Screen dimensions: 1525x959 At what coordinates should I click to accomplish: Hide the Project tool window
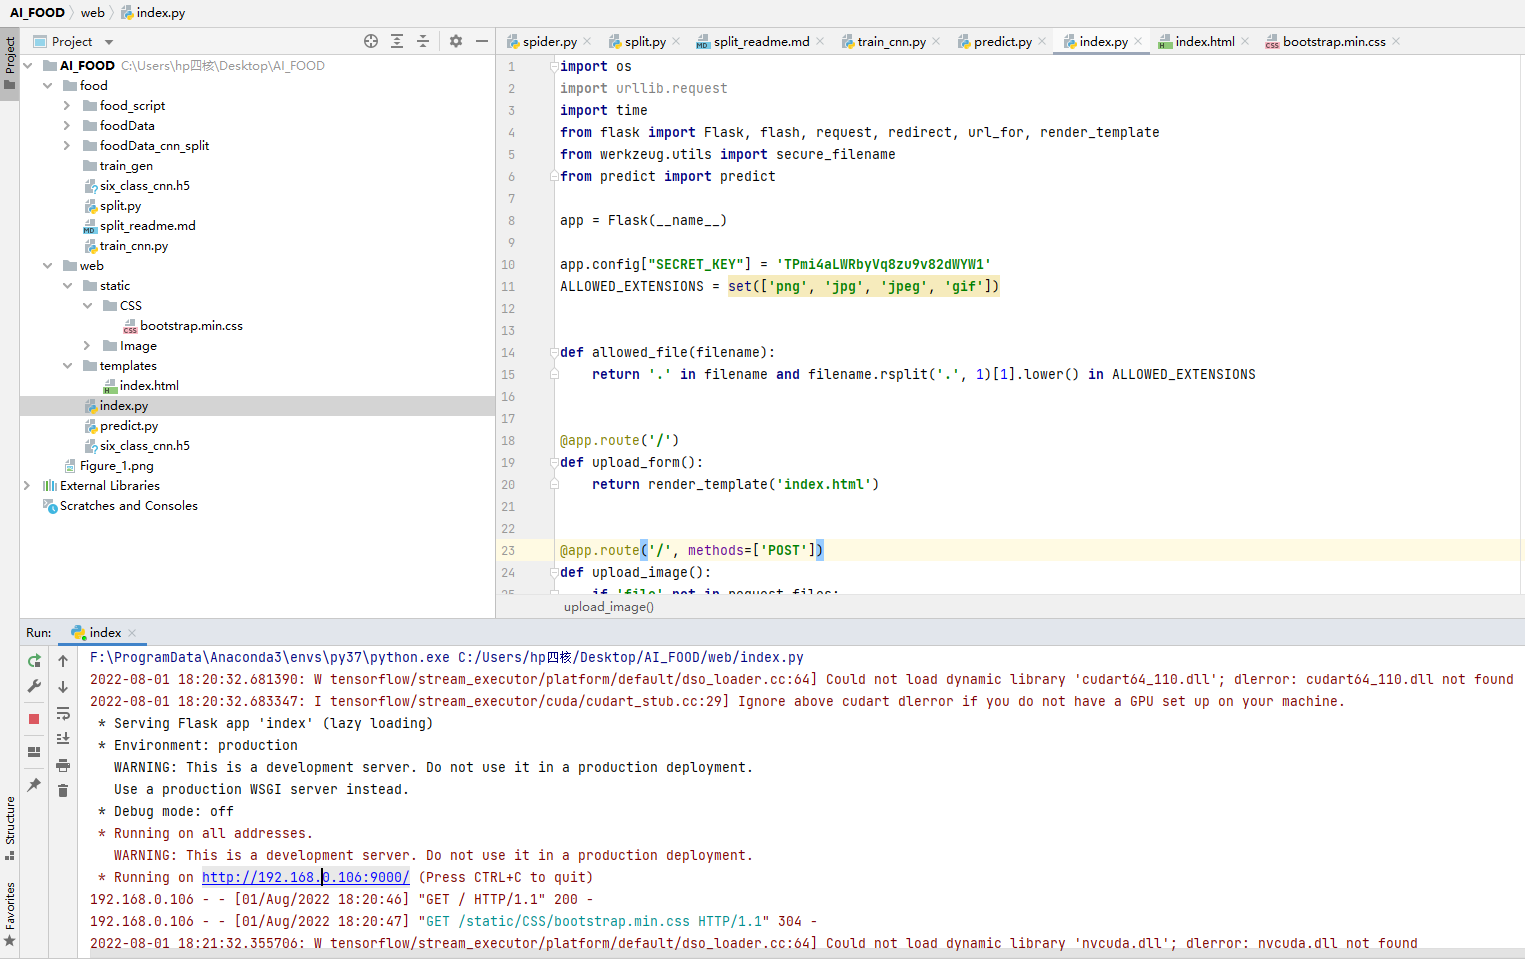(482, 41)
